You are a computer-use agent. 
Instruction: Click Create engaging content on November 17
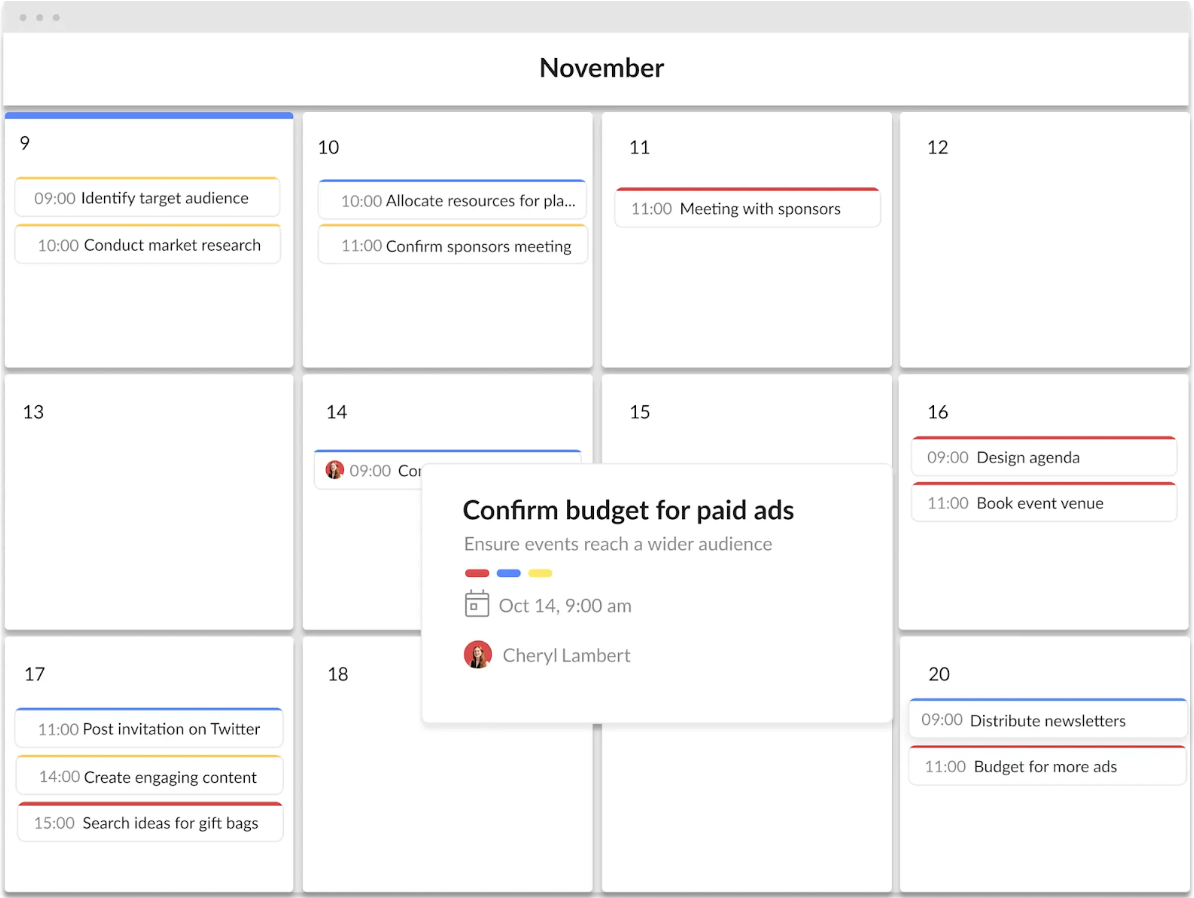tap(148, 776)
